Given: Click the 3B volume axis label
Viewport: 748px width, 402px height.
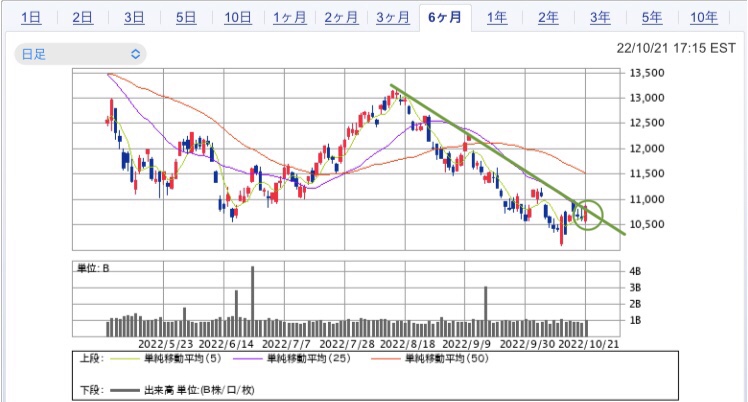Looking at the screenshot, I should [635, 288].
